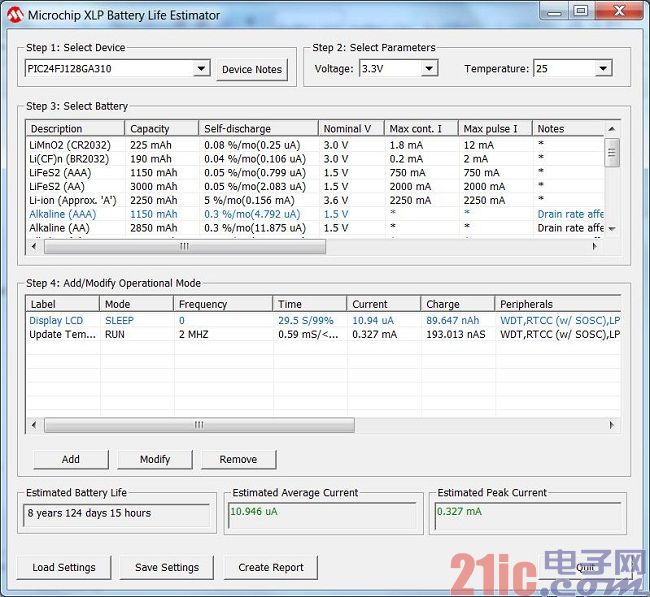650x597 pixels.
Task: Click the Estimated Battery Life field
Action: (116, 514)
